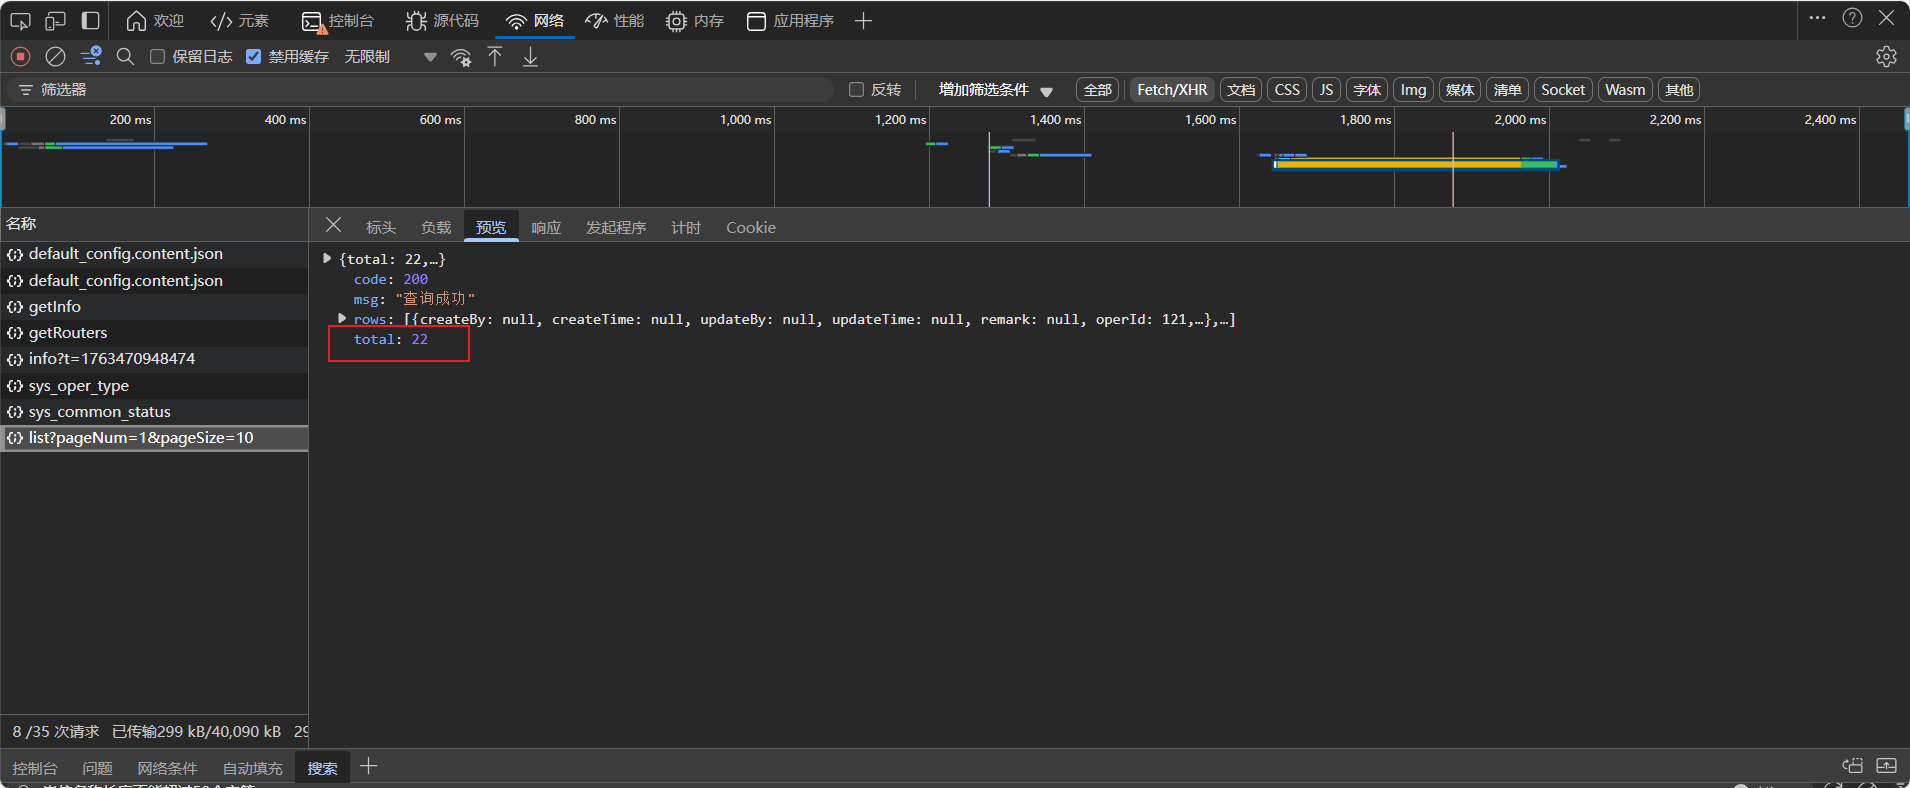Viewport: 1910px width, 788px height.
Task: Select the sys_common_status request
Action: 154,411
